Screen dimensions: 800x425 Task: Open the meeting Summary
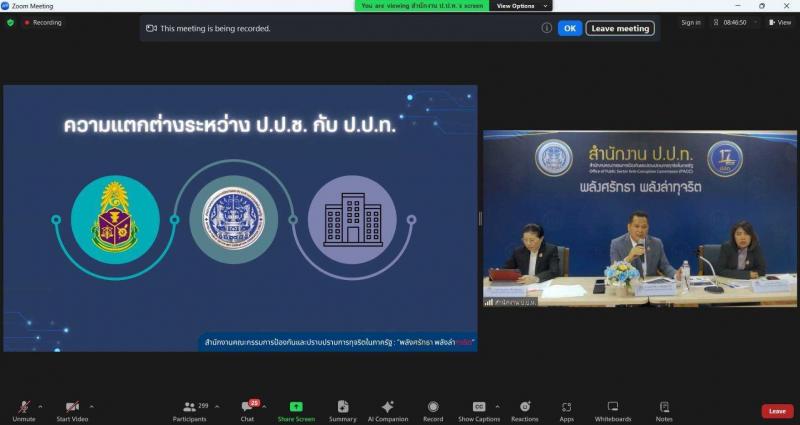(x=342, y=411)
